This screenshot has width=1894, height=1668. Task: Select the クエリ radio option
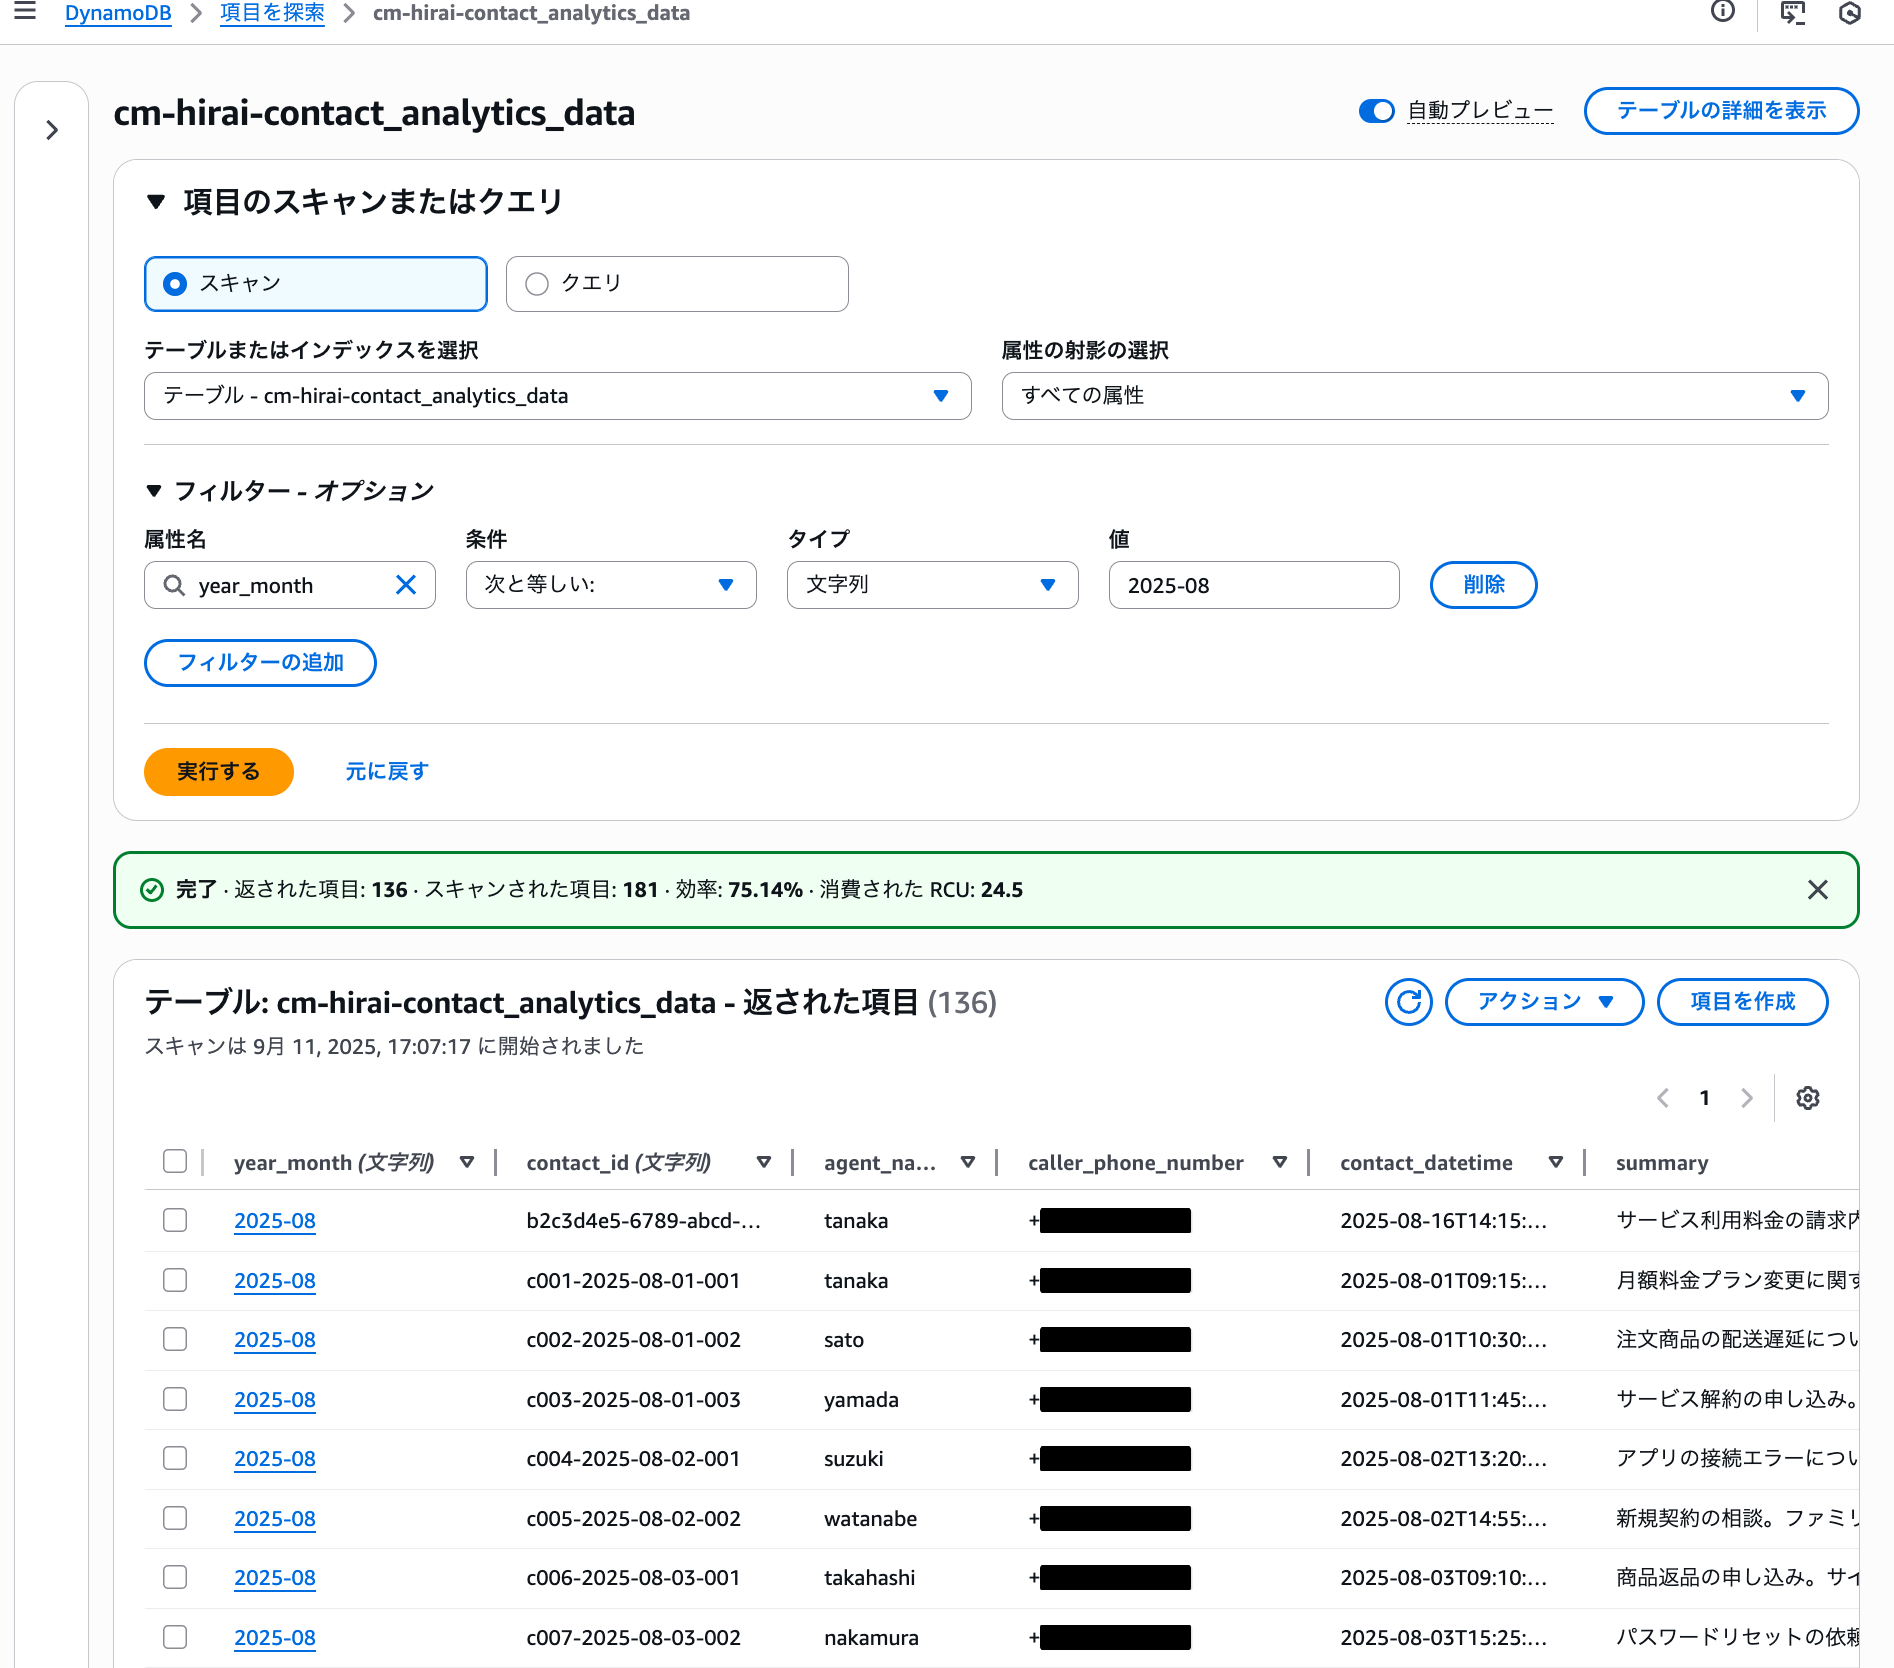coord(677,284)
